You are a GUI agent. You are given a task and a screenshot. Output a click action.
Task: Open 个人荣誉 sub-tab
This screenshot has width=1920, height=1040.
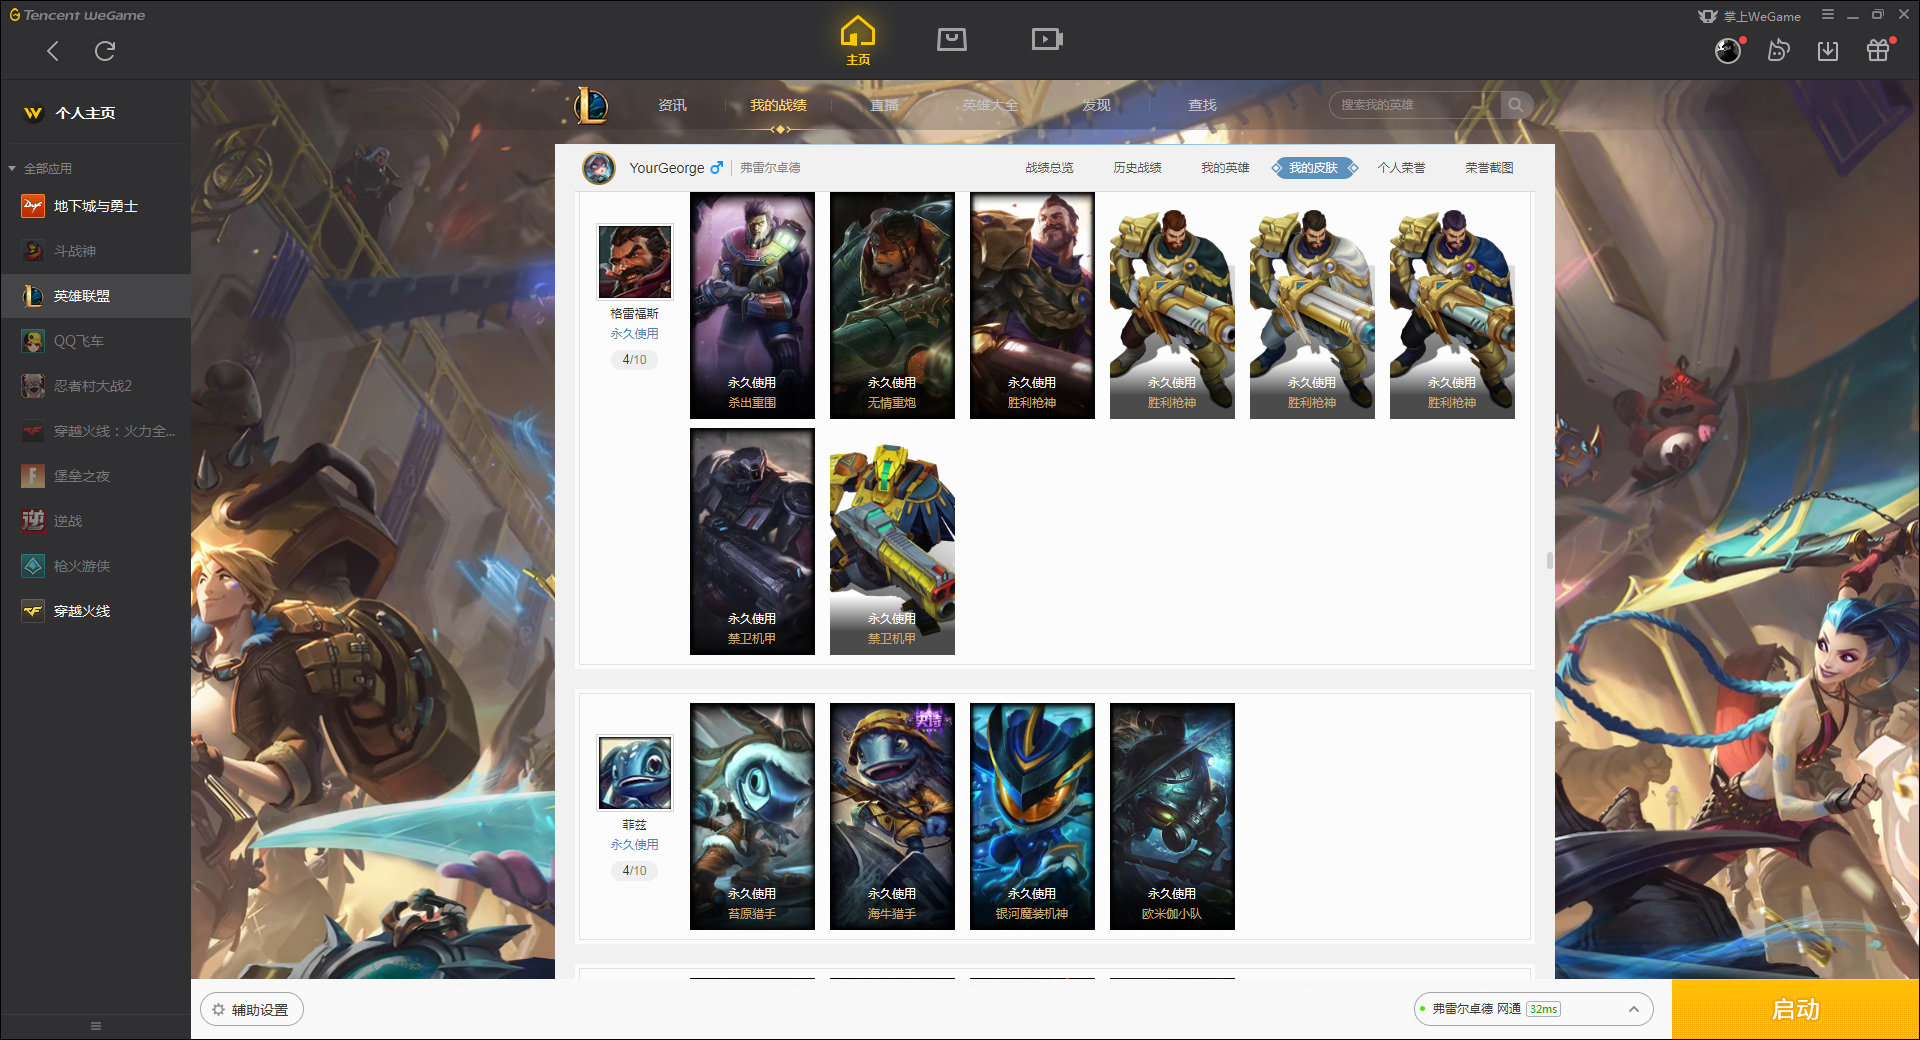pyautogui.click(x=1401, y=168)
